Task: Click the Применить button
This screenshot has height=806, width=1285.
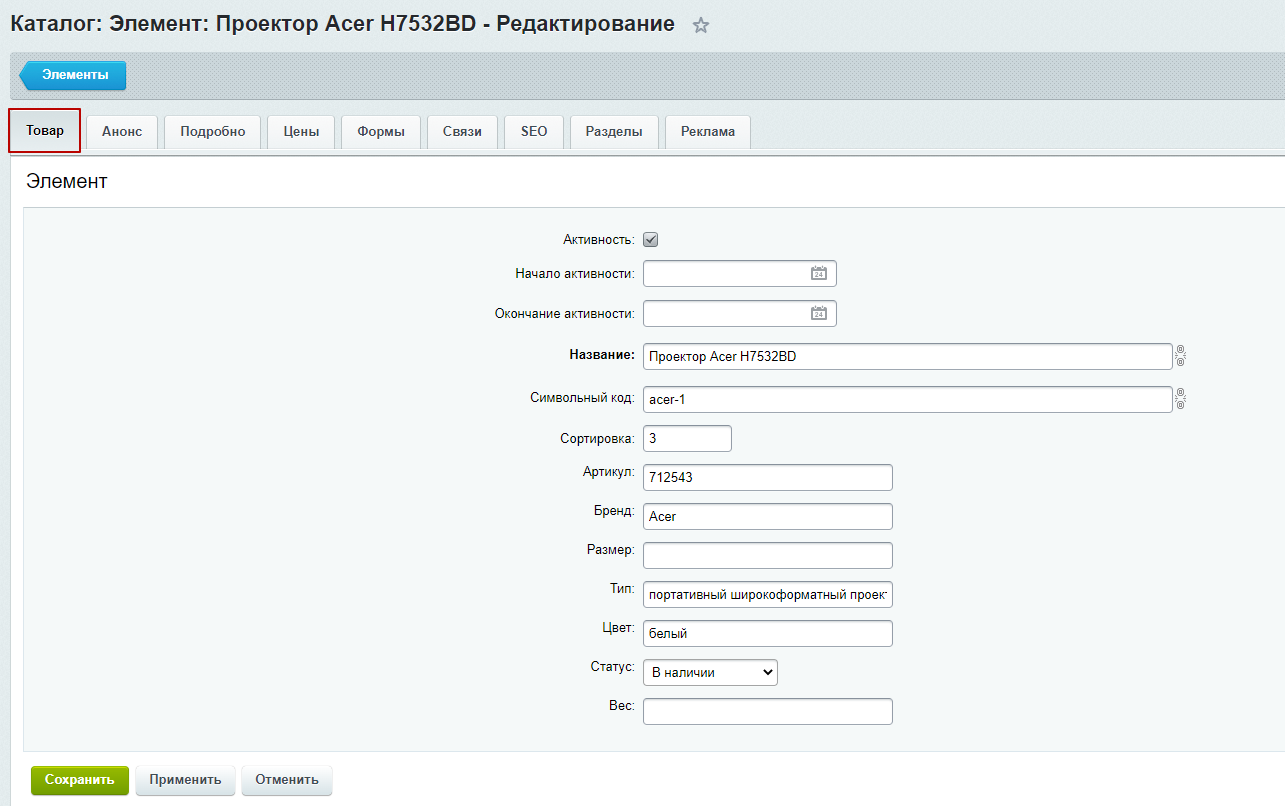Action: click(185, 780)
